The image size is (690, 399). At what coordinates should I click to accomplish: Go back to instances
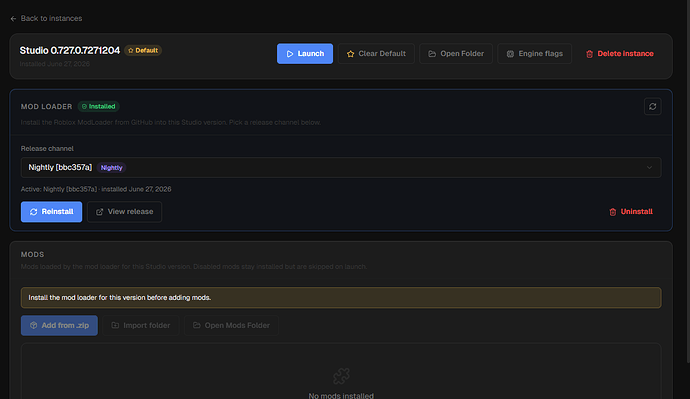click(46, 18)
